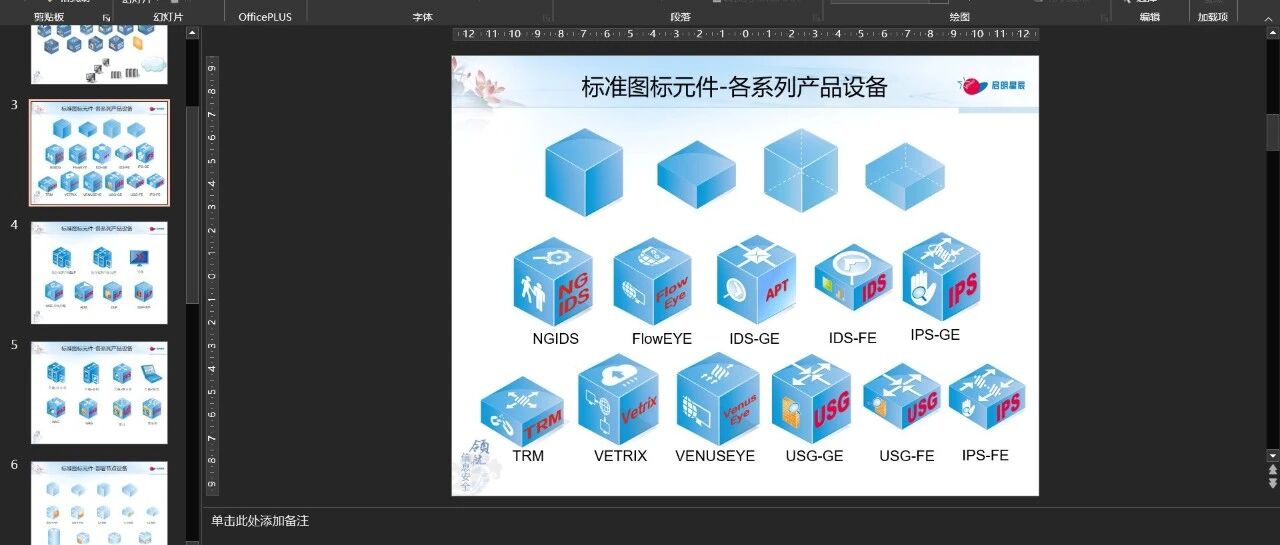Viewport: 1280px width, 545px height.
Task: Click the 'IPS-GE' label on the slide
Action: (x=935, y=334)
